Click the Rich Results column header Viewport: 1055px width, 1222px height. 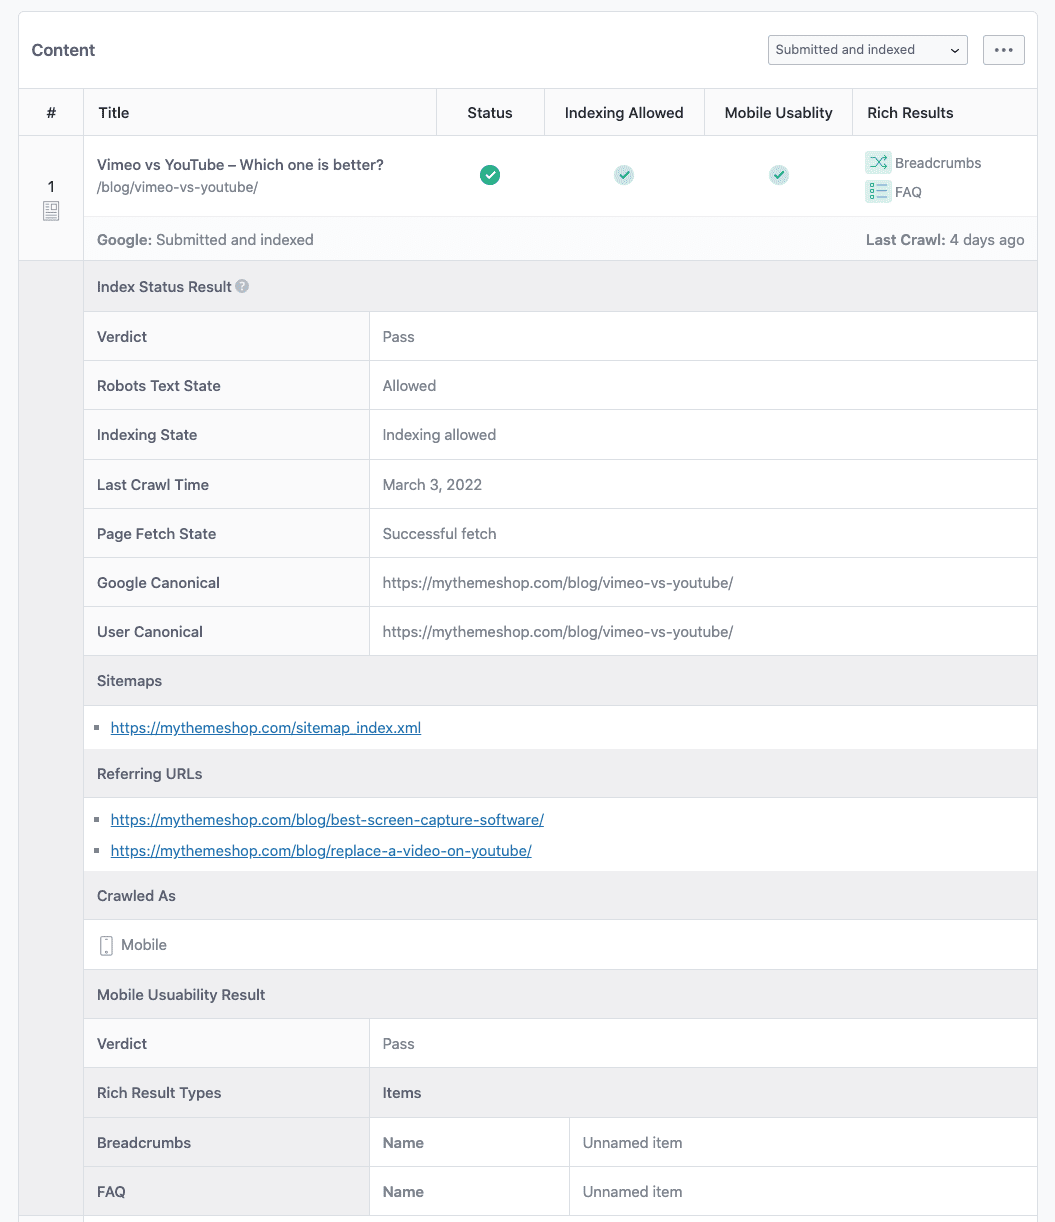click(x=910, y=112)
